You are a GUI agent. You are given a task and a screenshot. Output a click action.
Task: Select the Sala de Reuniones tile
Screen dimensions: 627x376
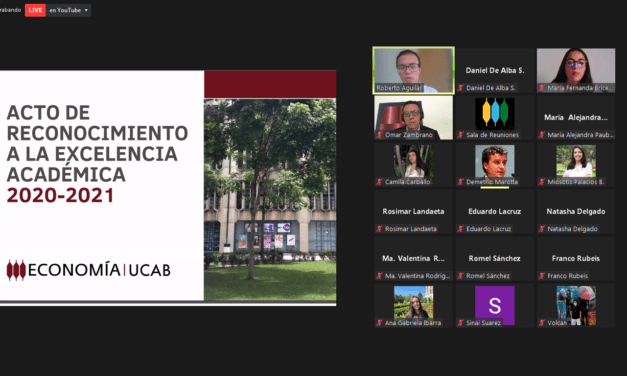495,118
